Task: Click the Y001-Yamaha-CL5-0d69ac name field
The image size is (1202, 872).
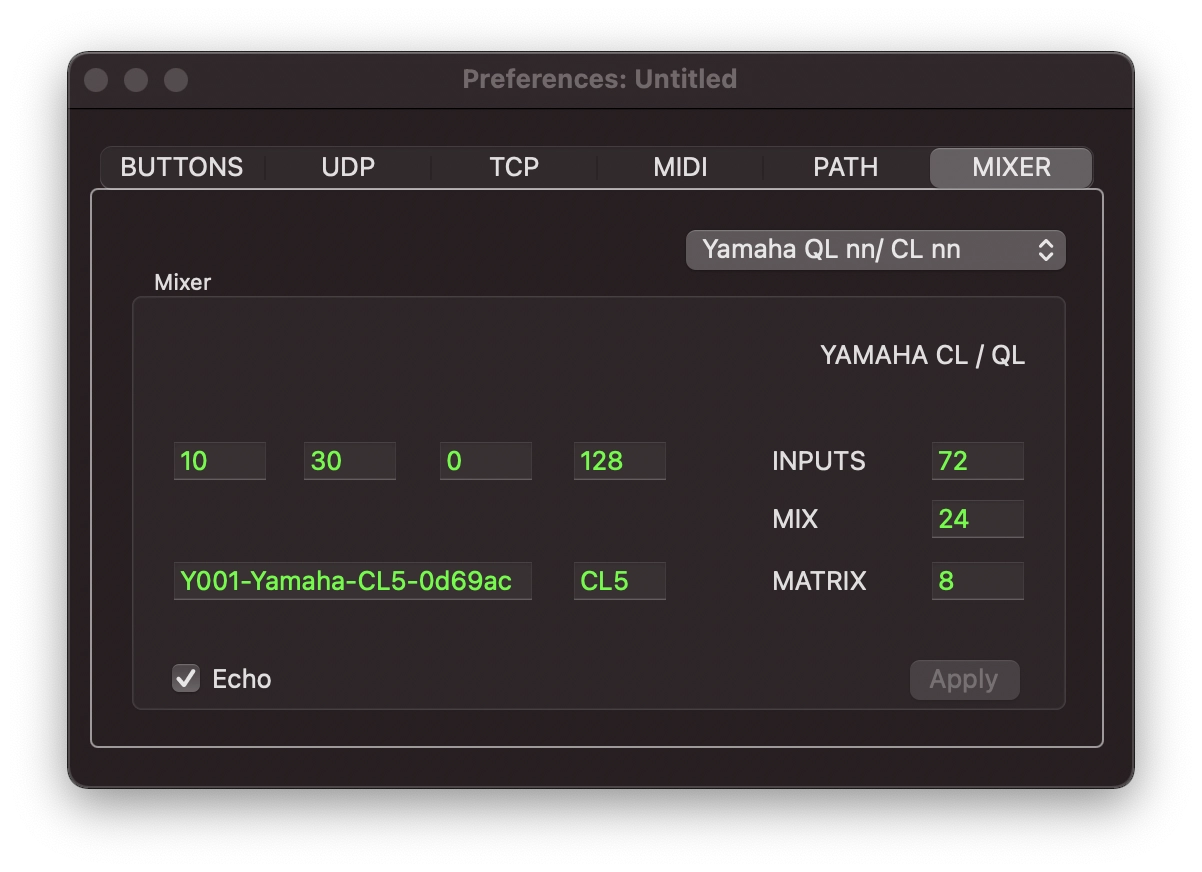Action: coord(353,581)
